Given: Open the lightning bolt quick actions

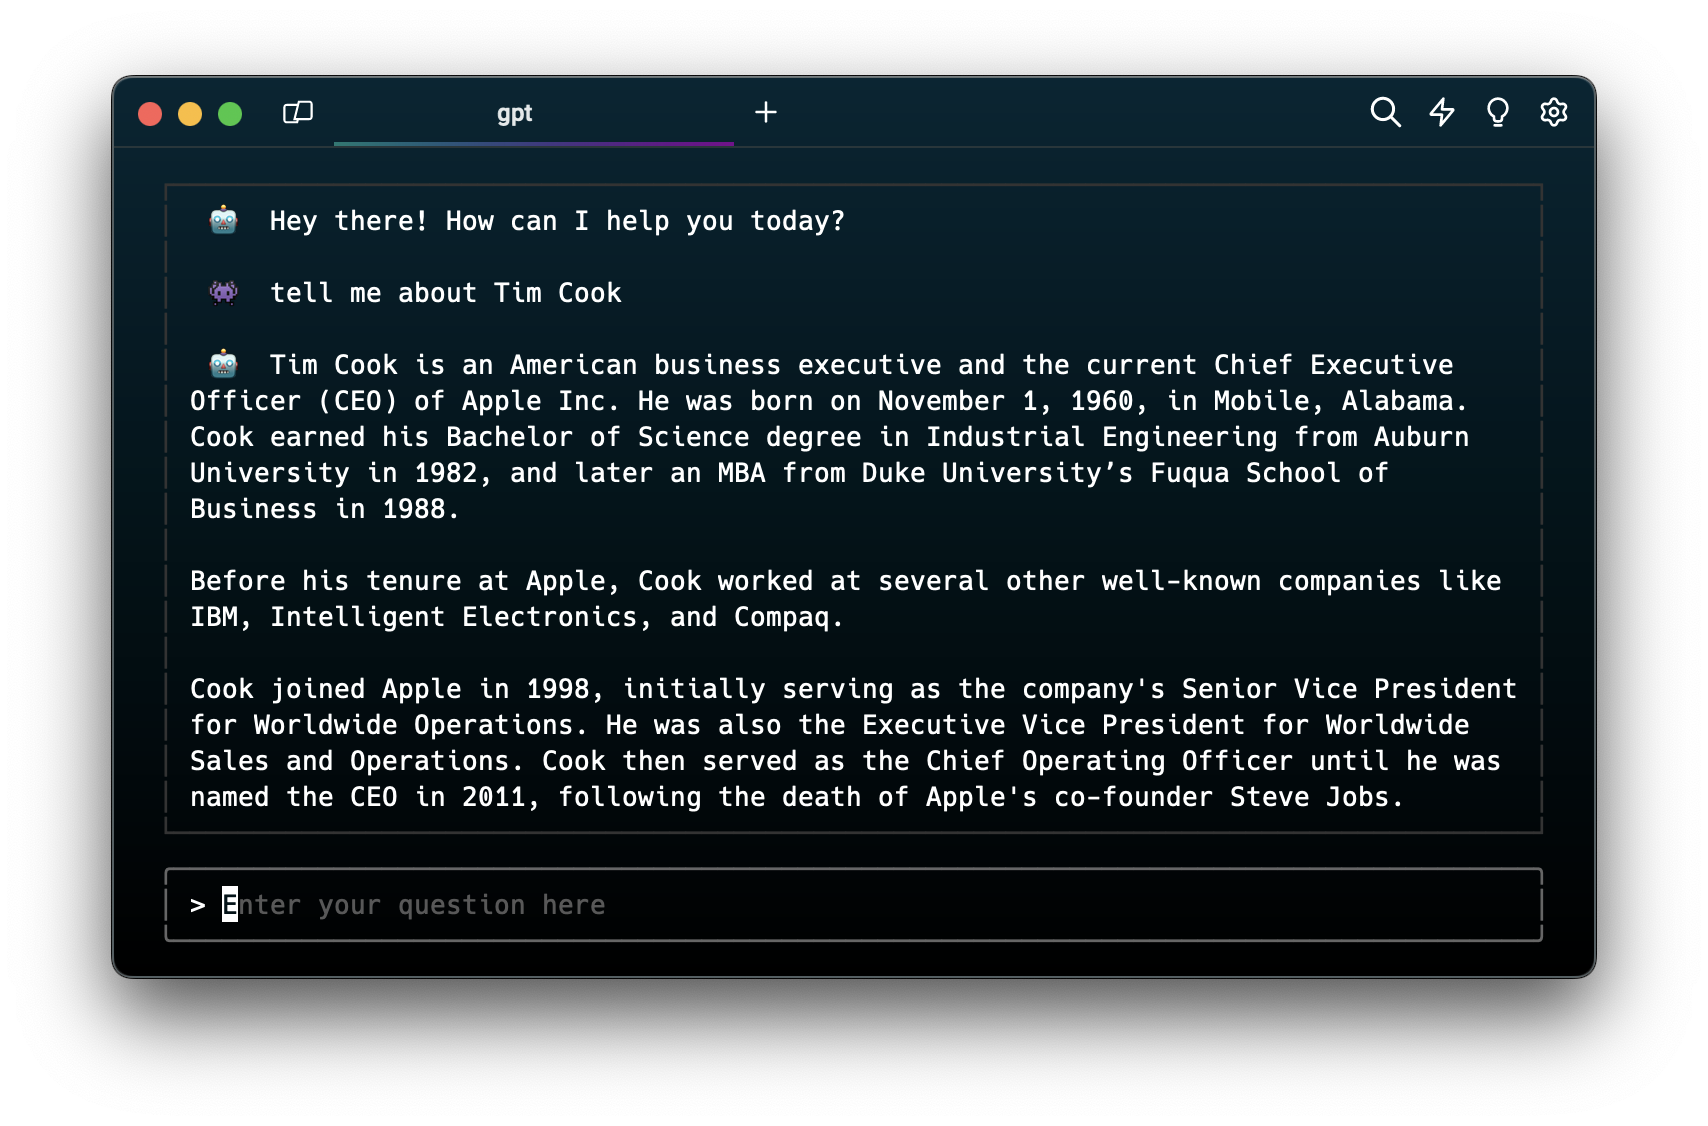Looking at the screenshot, I should pyautogui.click(x=1441, y=112).
